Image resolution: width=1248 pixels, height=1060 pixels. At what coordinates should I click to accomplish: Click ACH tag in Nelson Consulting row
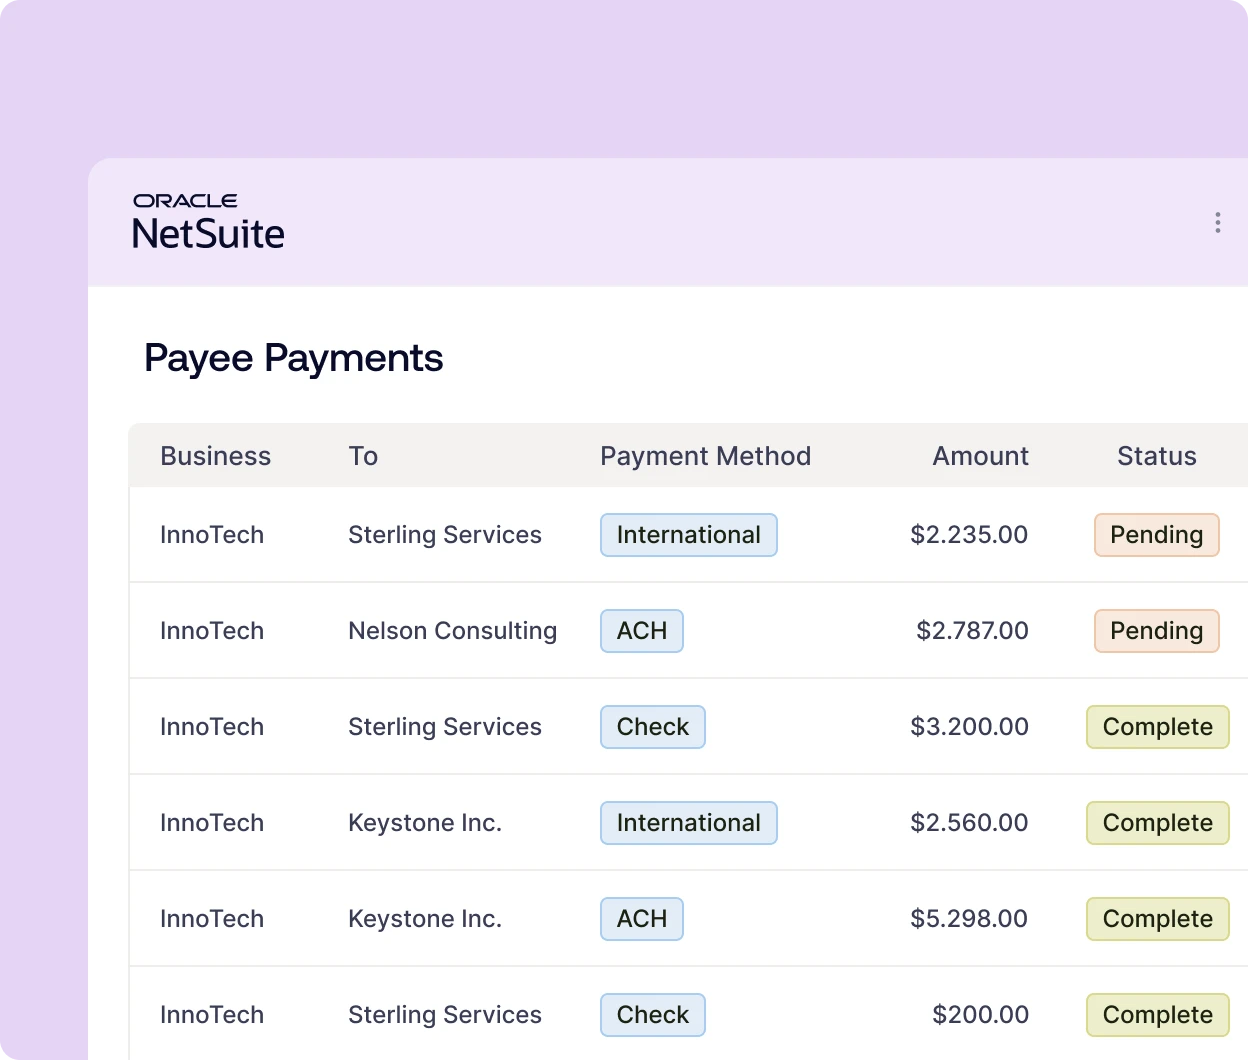[641, 631]
